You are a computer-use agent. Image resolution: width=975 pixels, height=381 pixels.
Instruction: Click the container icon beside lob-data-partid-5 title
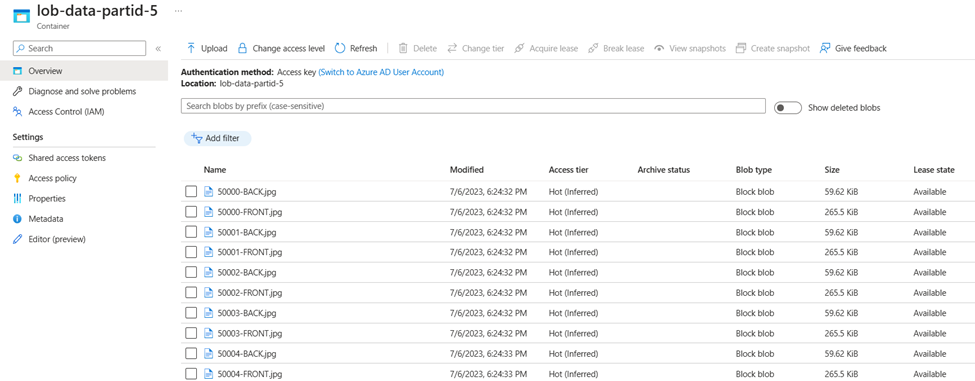(x=22, y=16)
